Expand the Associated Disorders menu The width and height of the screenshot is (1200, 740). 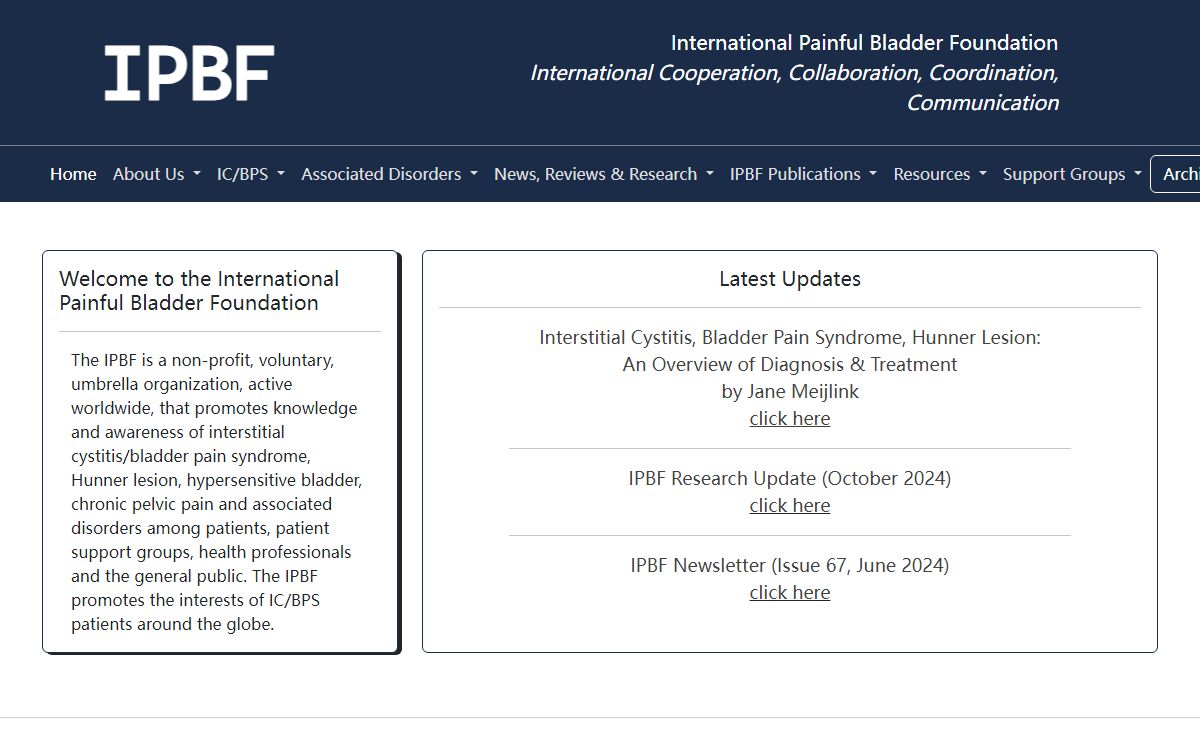[x=389, y=174]
